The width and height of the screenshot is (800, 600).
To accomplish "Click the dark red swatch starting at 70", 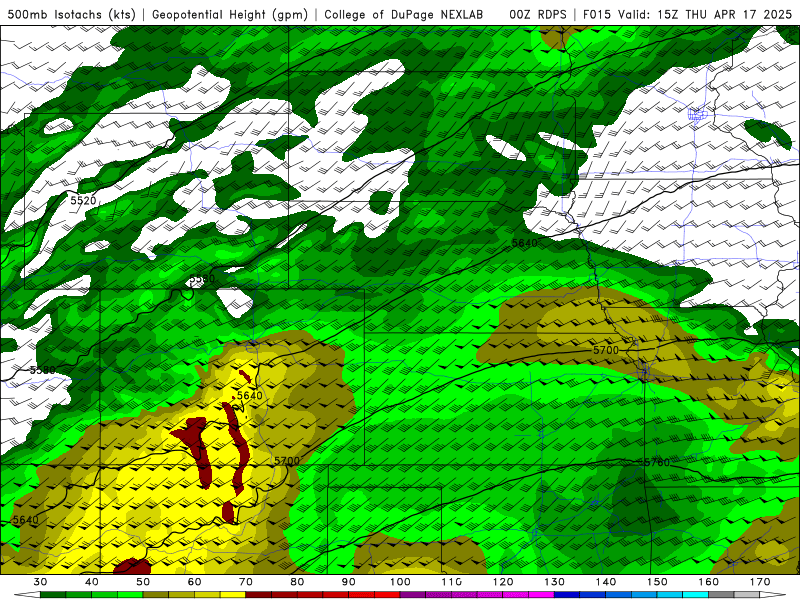I will (259, 595).
